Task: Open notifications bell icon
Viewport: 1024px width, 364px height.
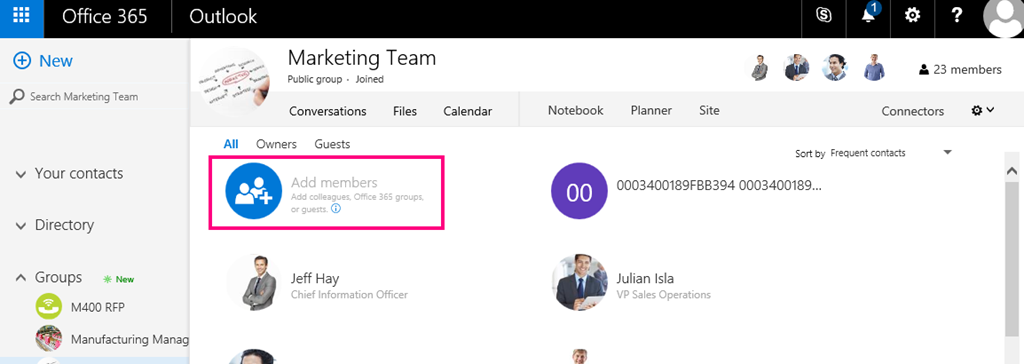Action: (869, 14)
